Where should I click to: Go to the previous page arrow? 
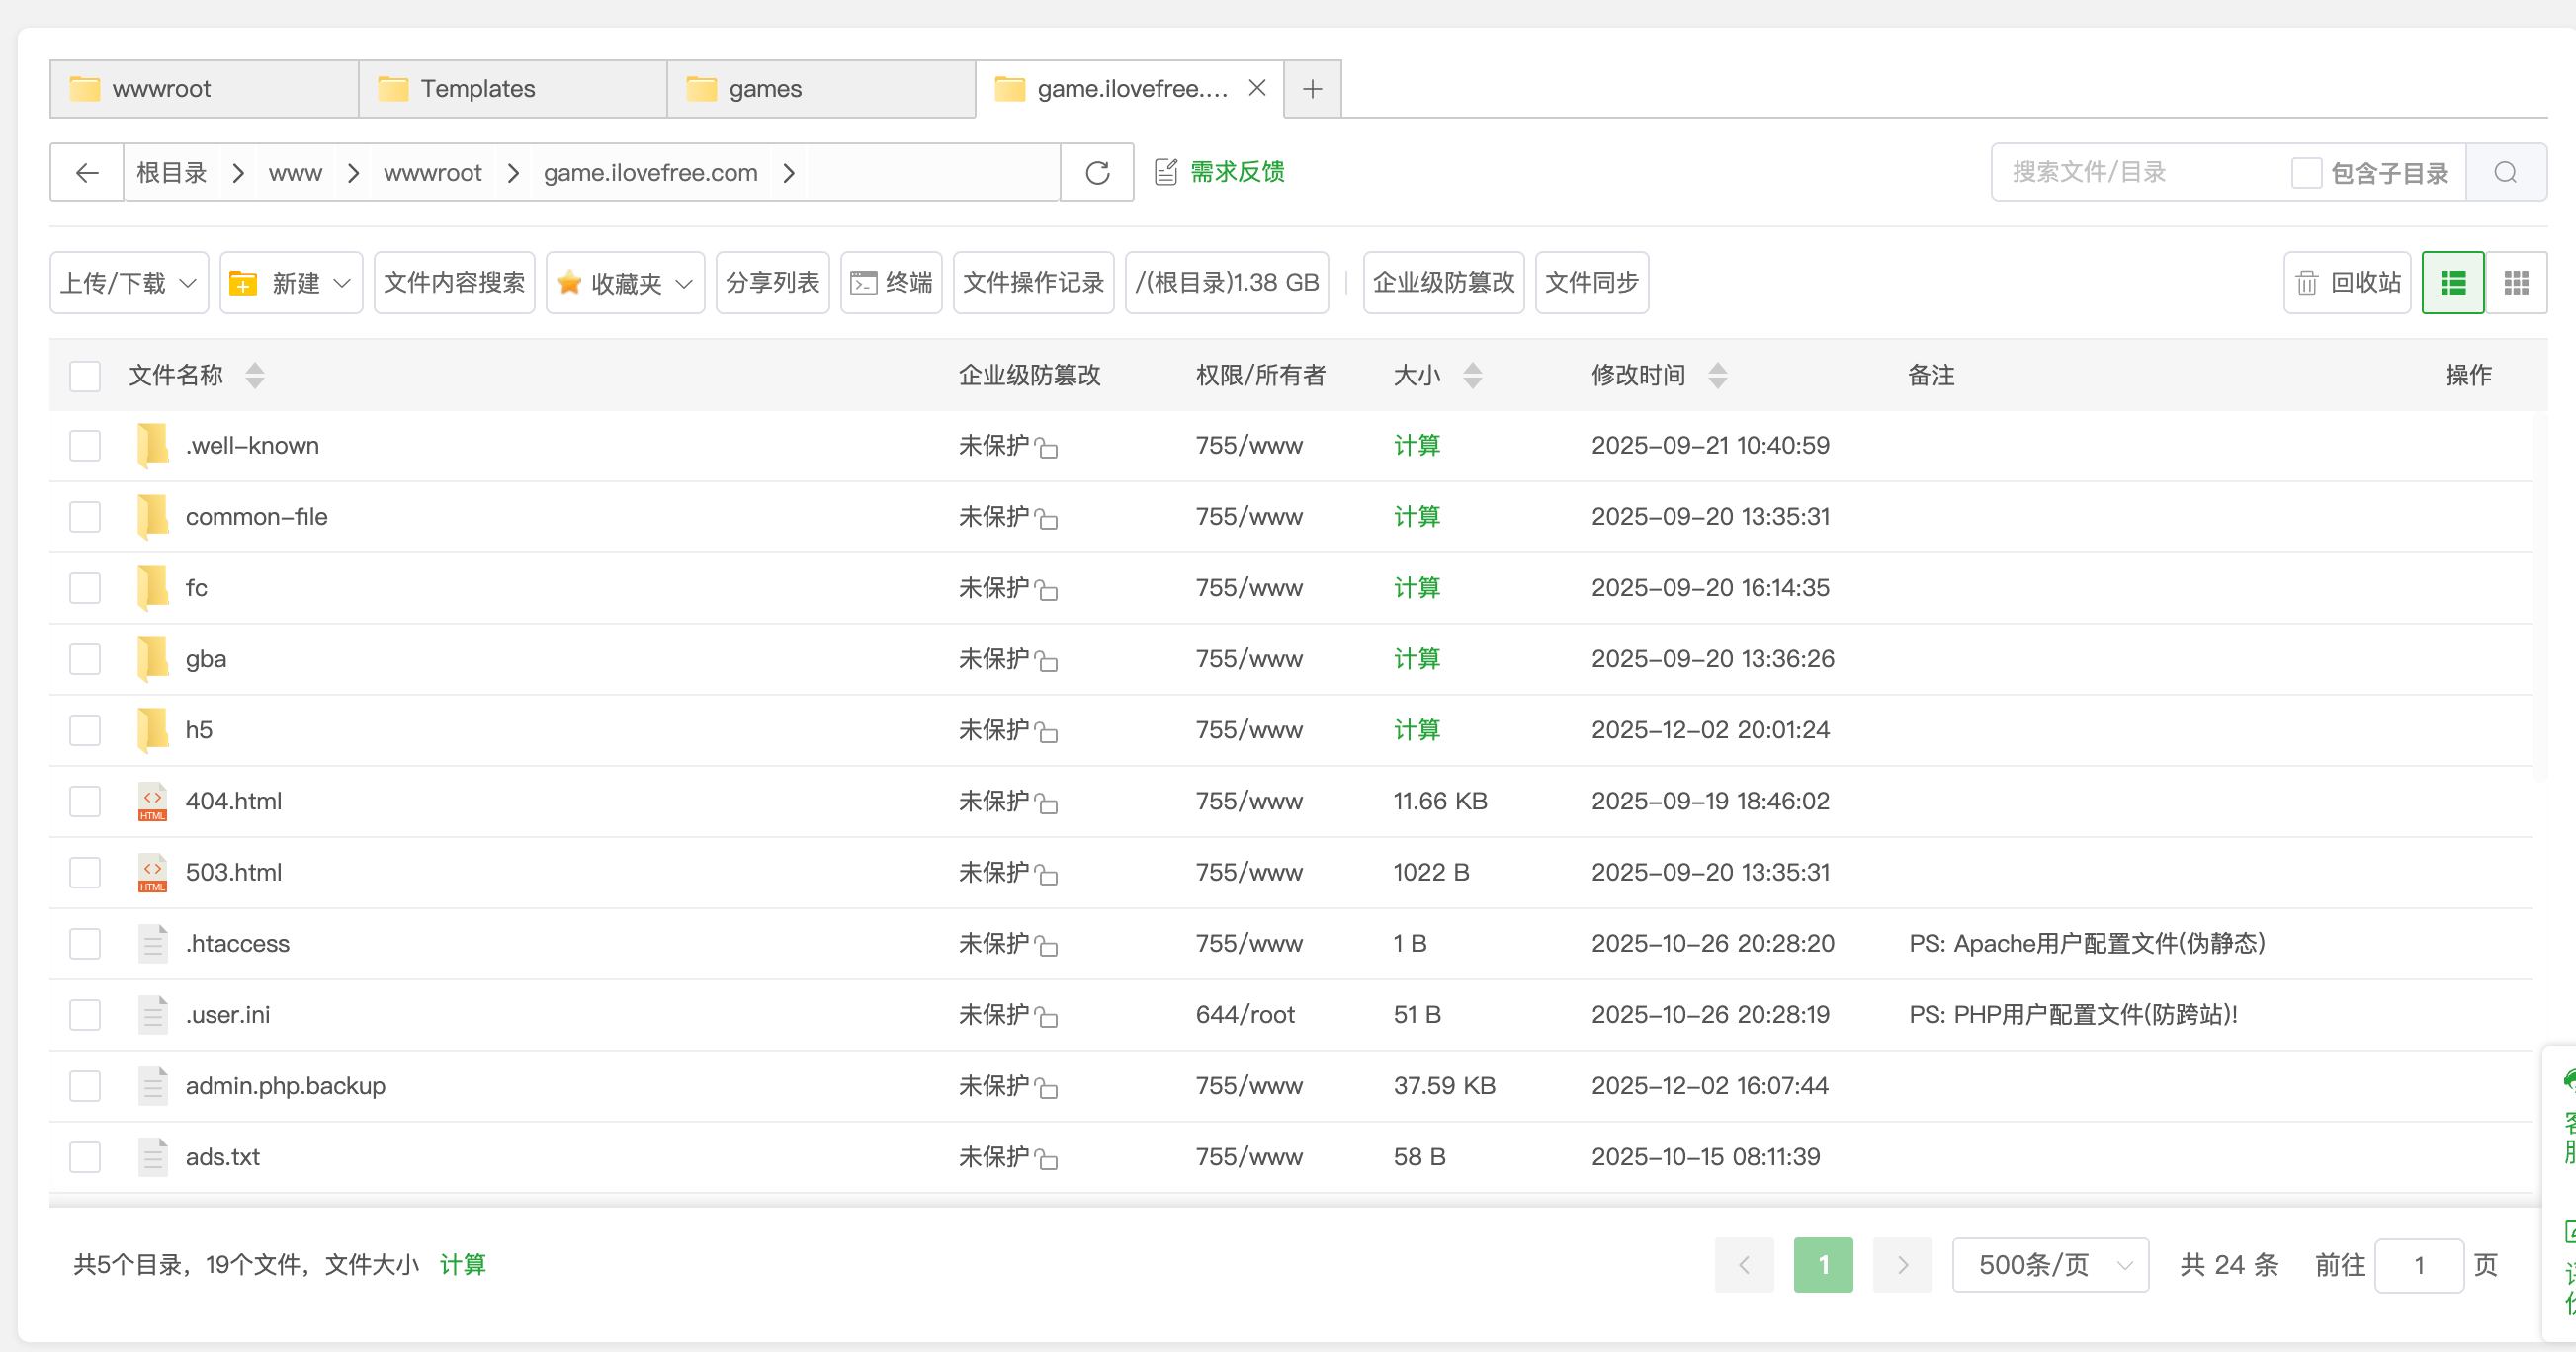click(x=1744, y=1265)
